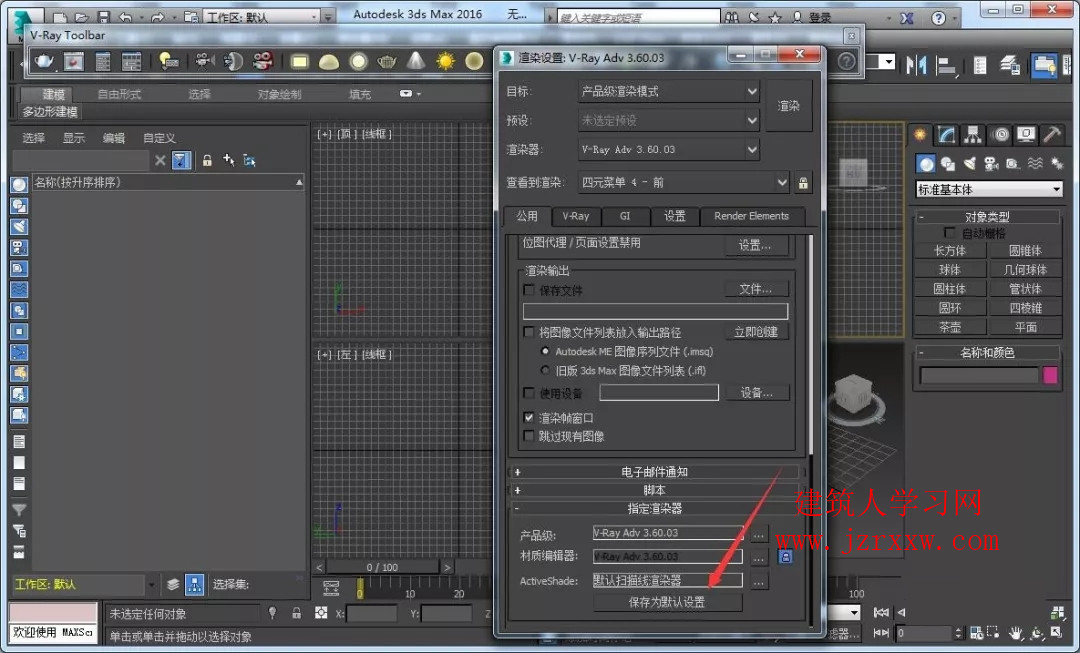Undo the last action in title bar

pyautogui.click(x=125, y=17)
